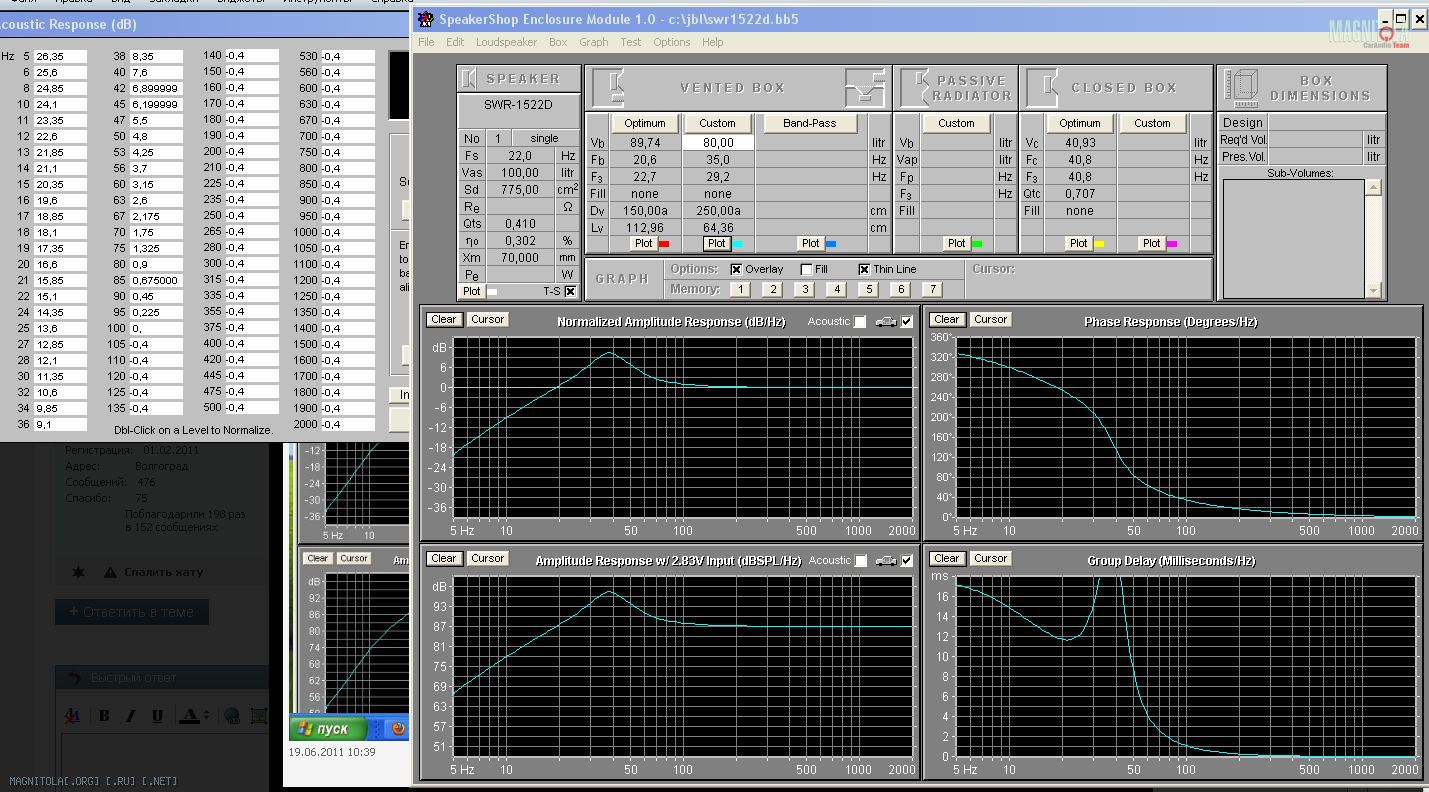Enable Acoustic checkbox on 2.83V Amplitude graph

coord(860,560)
